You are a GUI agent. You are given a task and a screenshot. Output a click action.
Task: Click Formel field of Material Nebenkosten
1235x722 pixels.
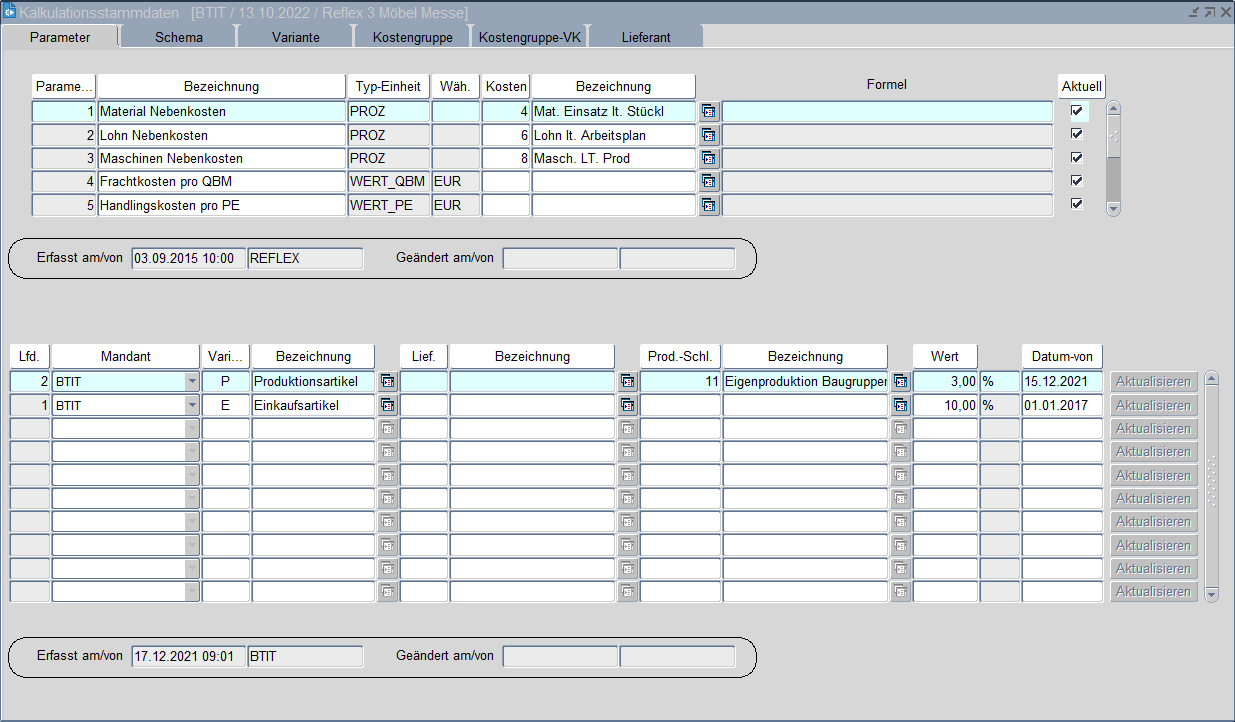click(x=887, y=112)
